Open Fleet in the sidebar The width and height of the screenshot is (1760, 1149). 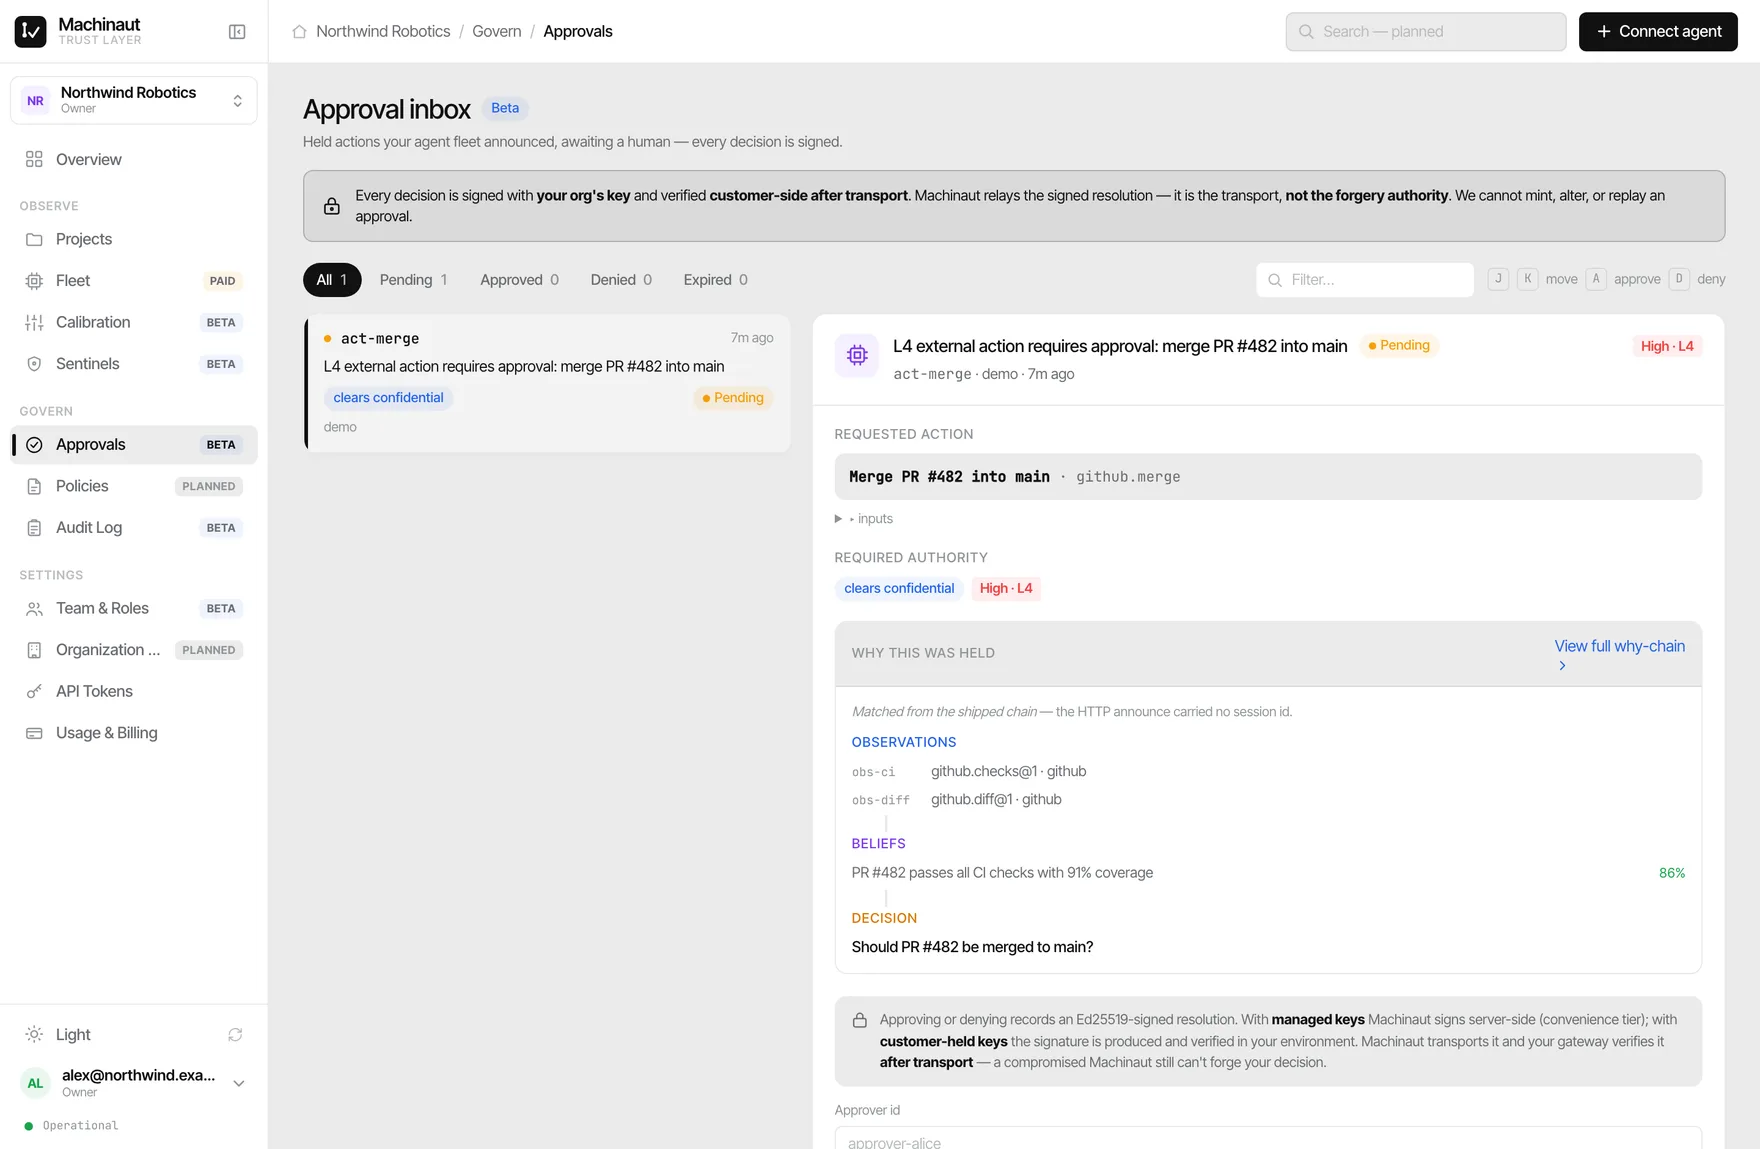(134, 281)
